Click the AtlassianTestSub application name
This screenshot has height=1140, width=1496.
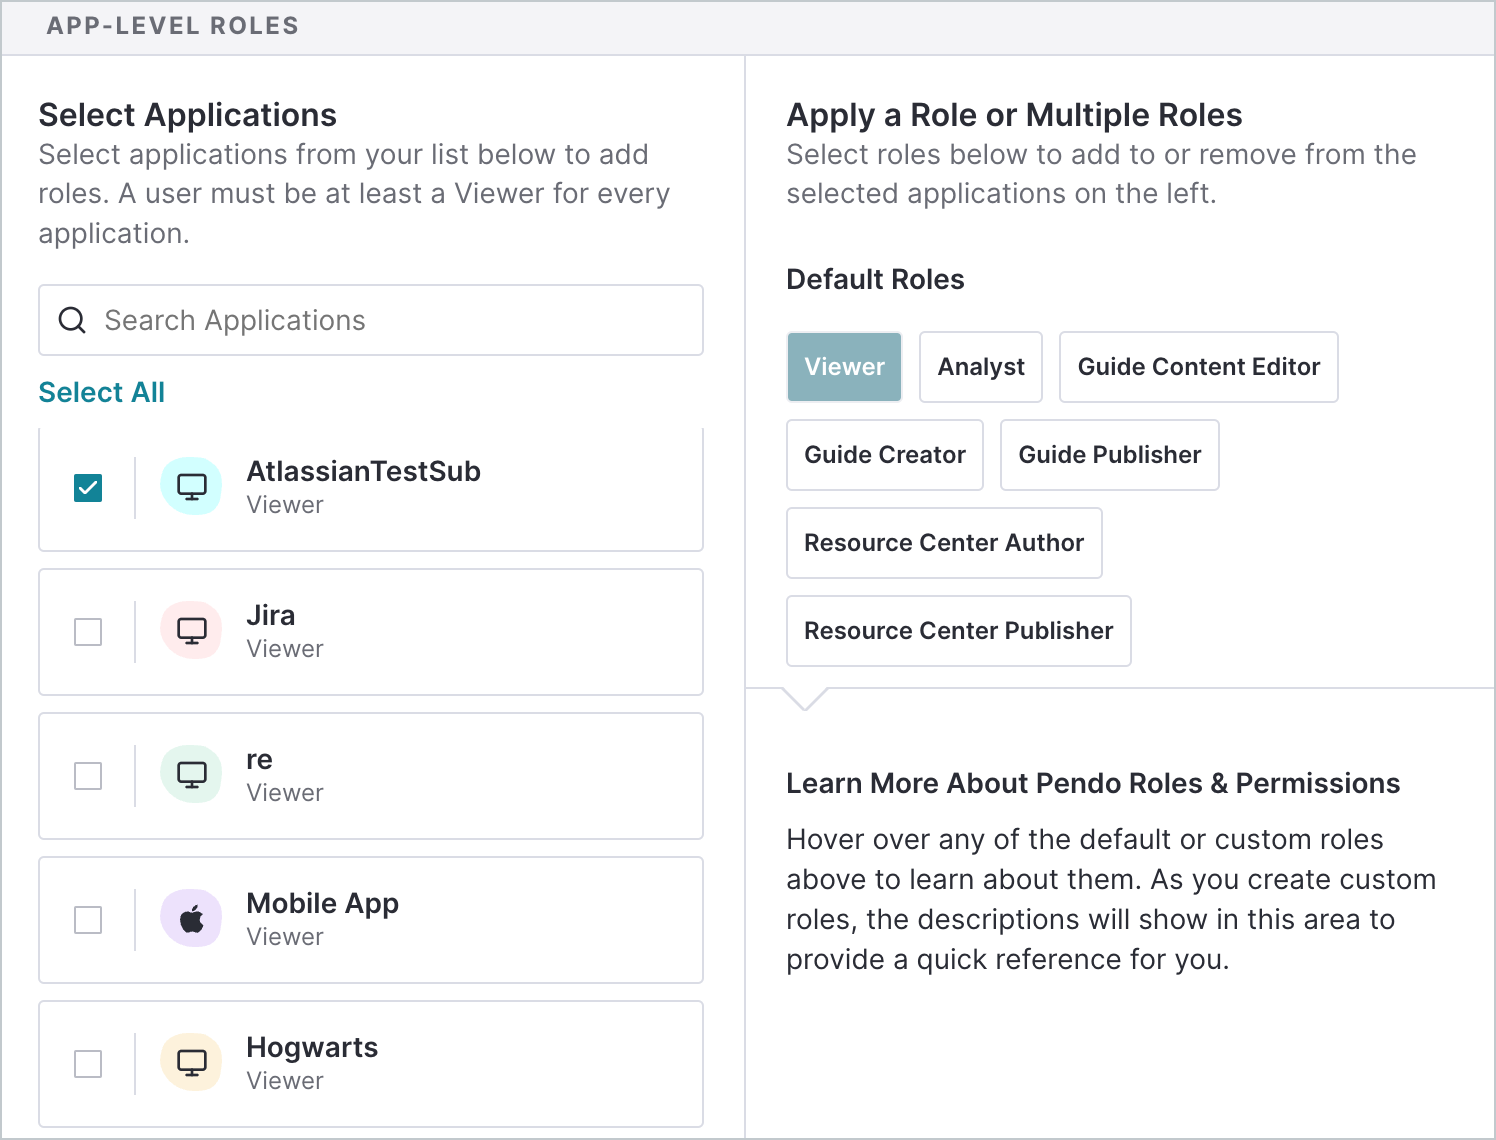[x=364, y=471]
